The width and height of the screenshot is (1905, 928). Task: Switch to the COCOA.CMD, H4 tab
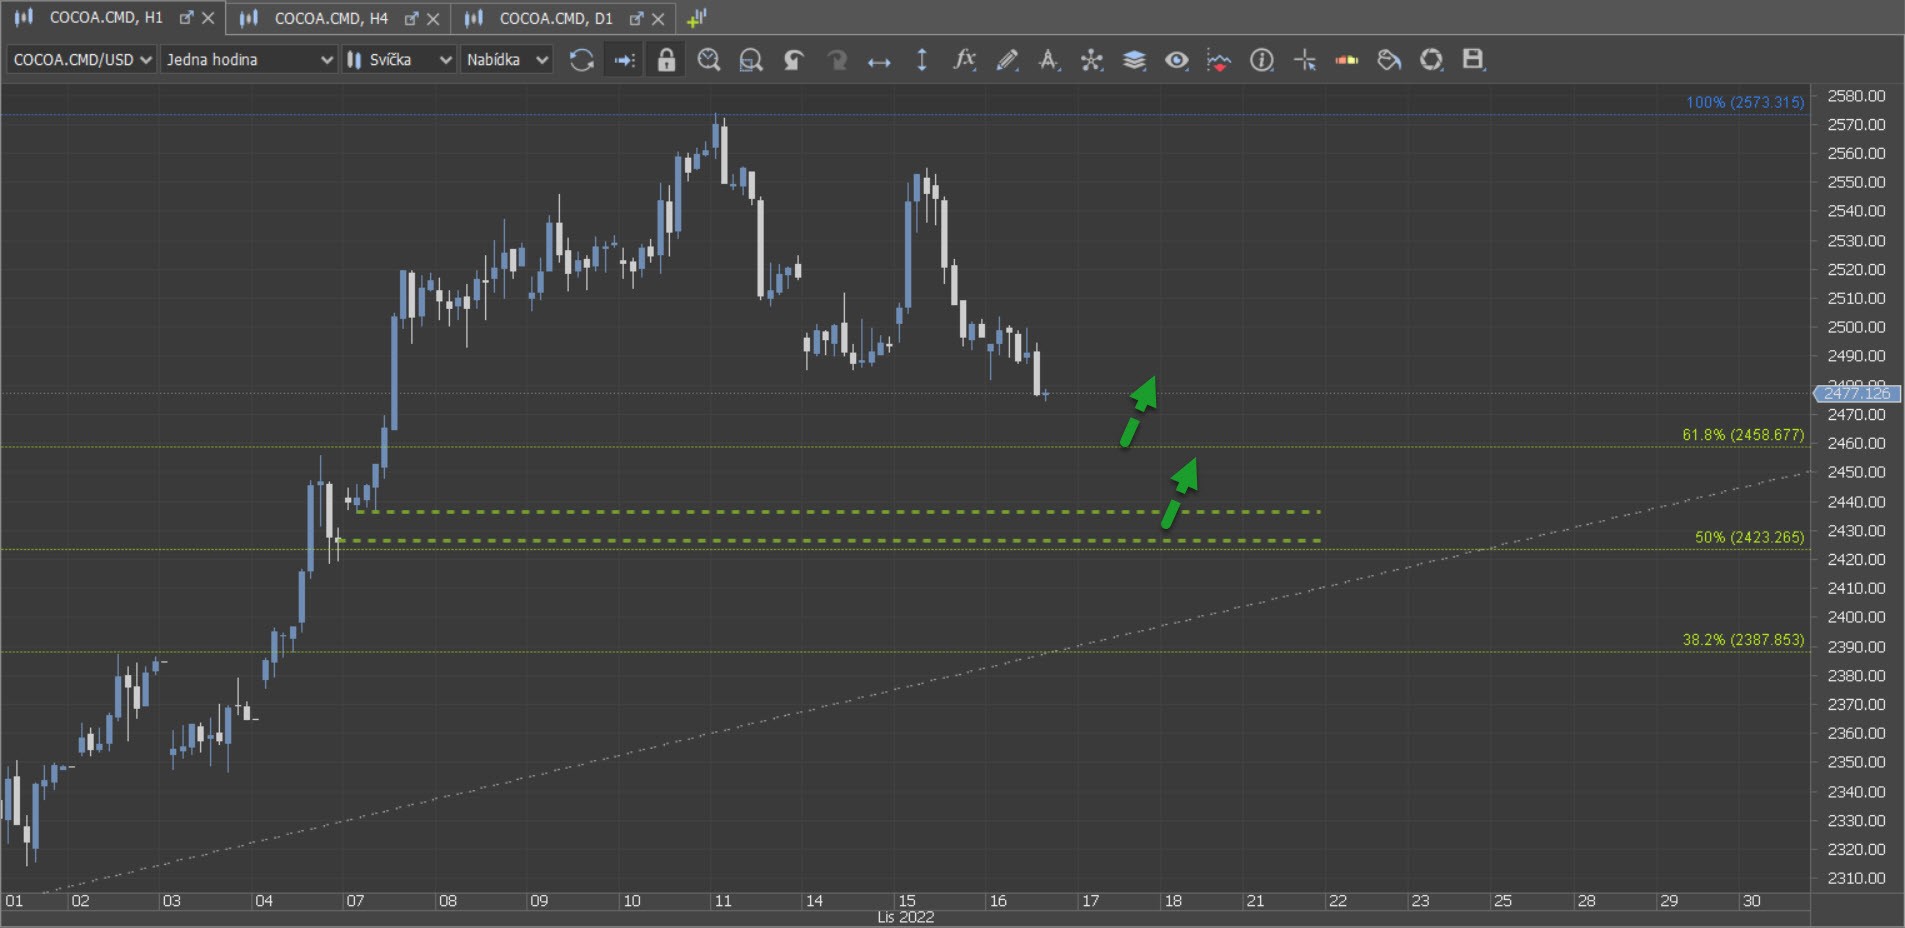(330, 18)
